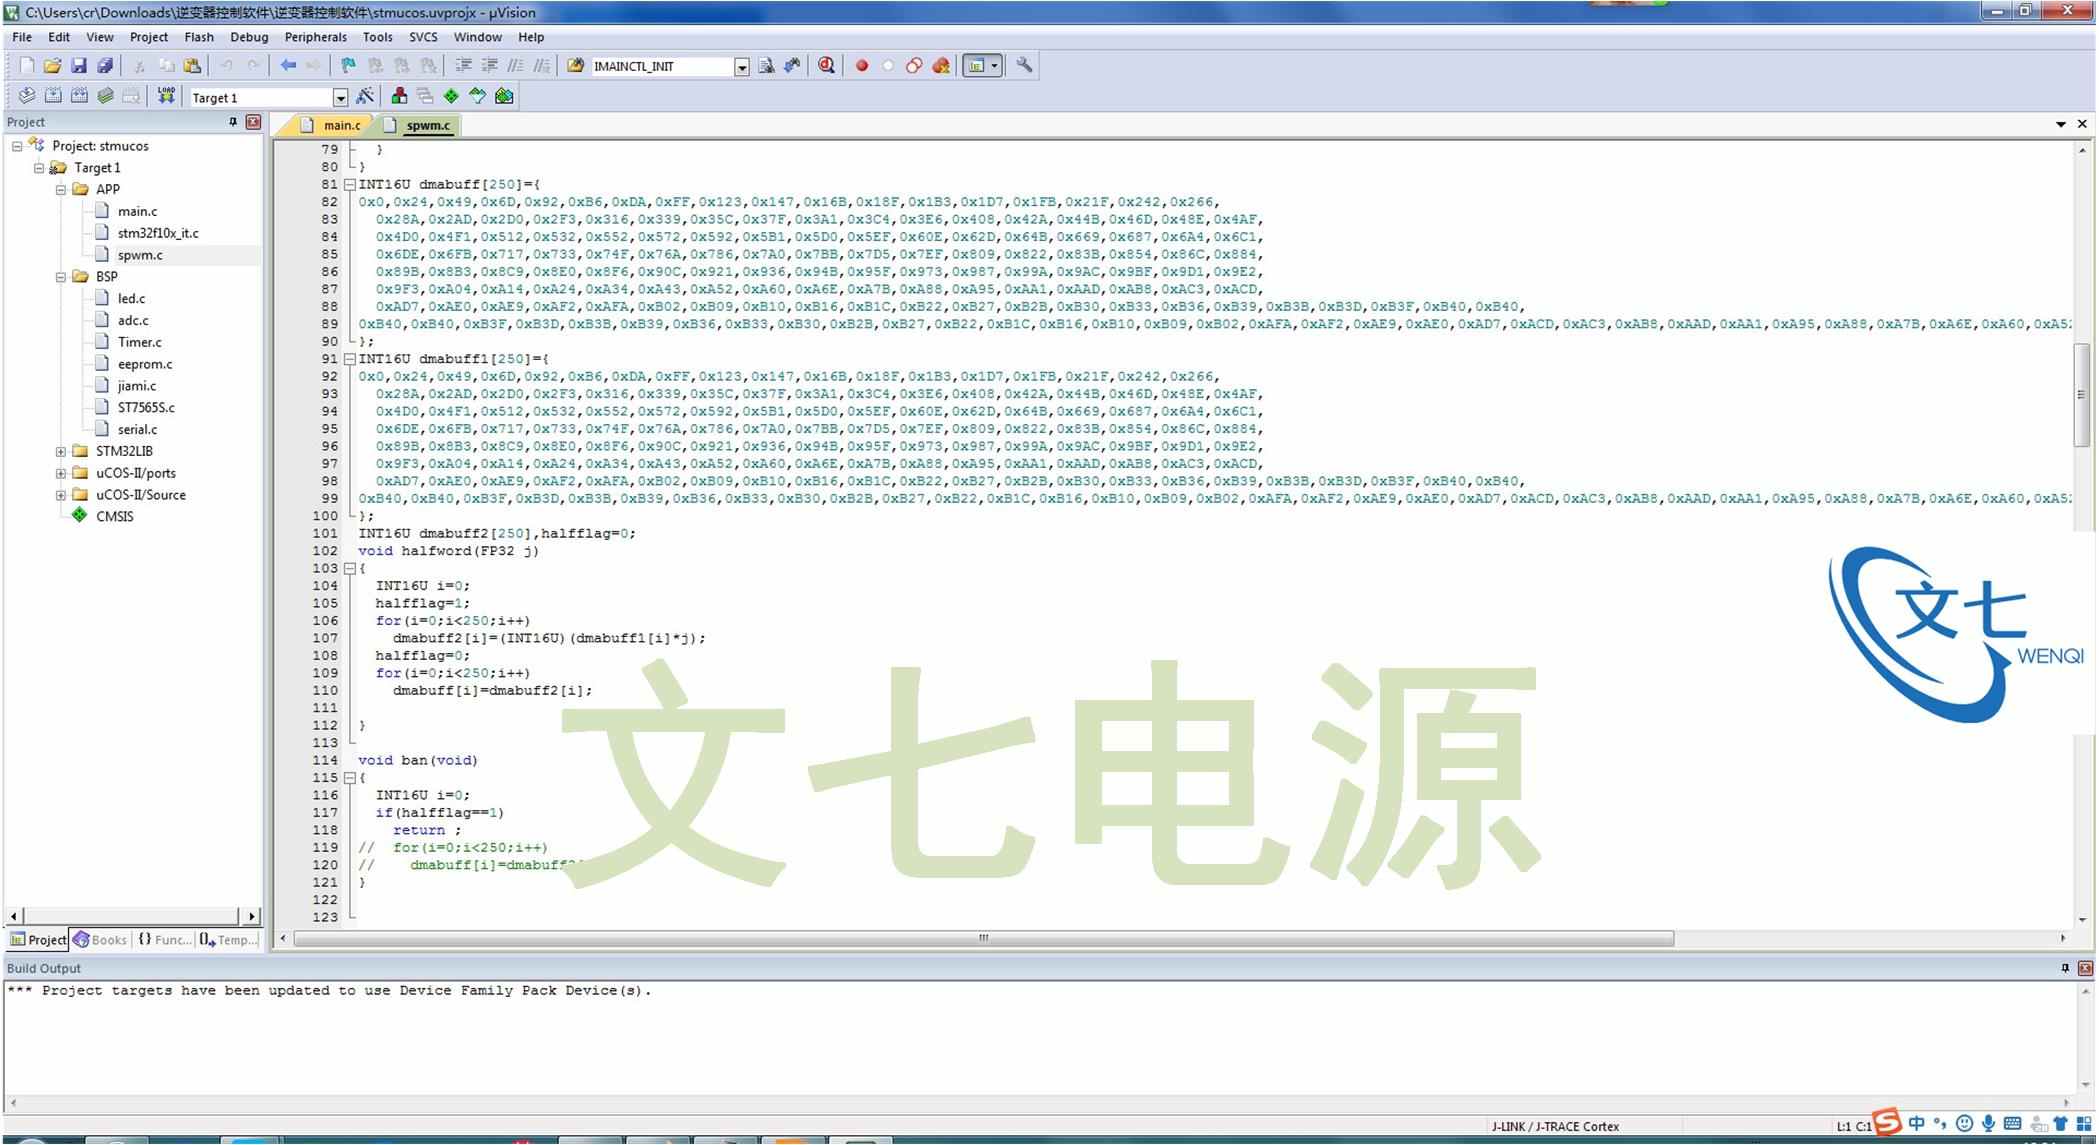Insert a breakpoint with red dot icon
Image resolution: width=2099 pixels, height=1145 pixels.
point(861,66)
